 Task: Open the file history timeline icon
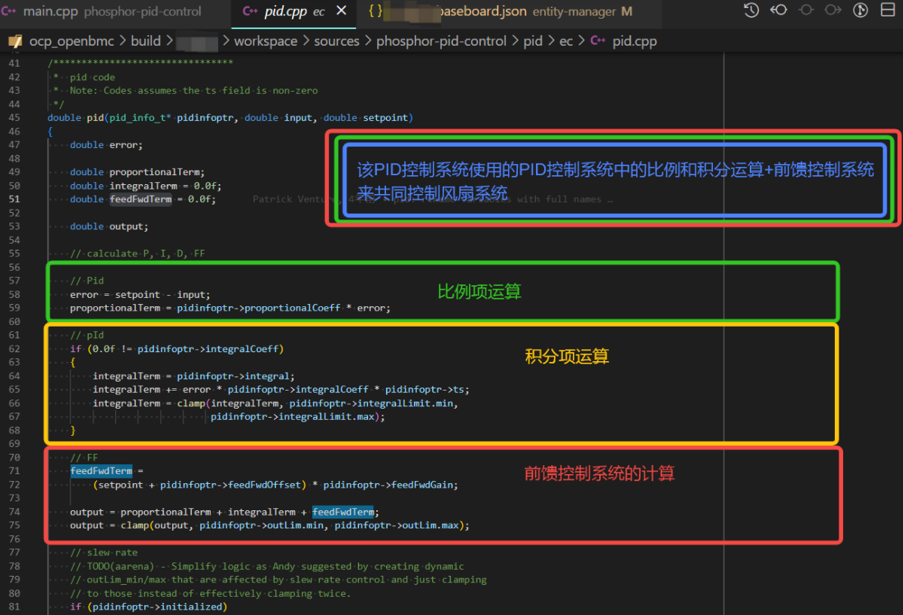751,10
